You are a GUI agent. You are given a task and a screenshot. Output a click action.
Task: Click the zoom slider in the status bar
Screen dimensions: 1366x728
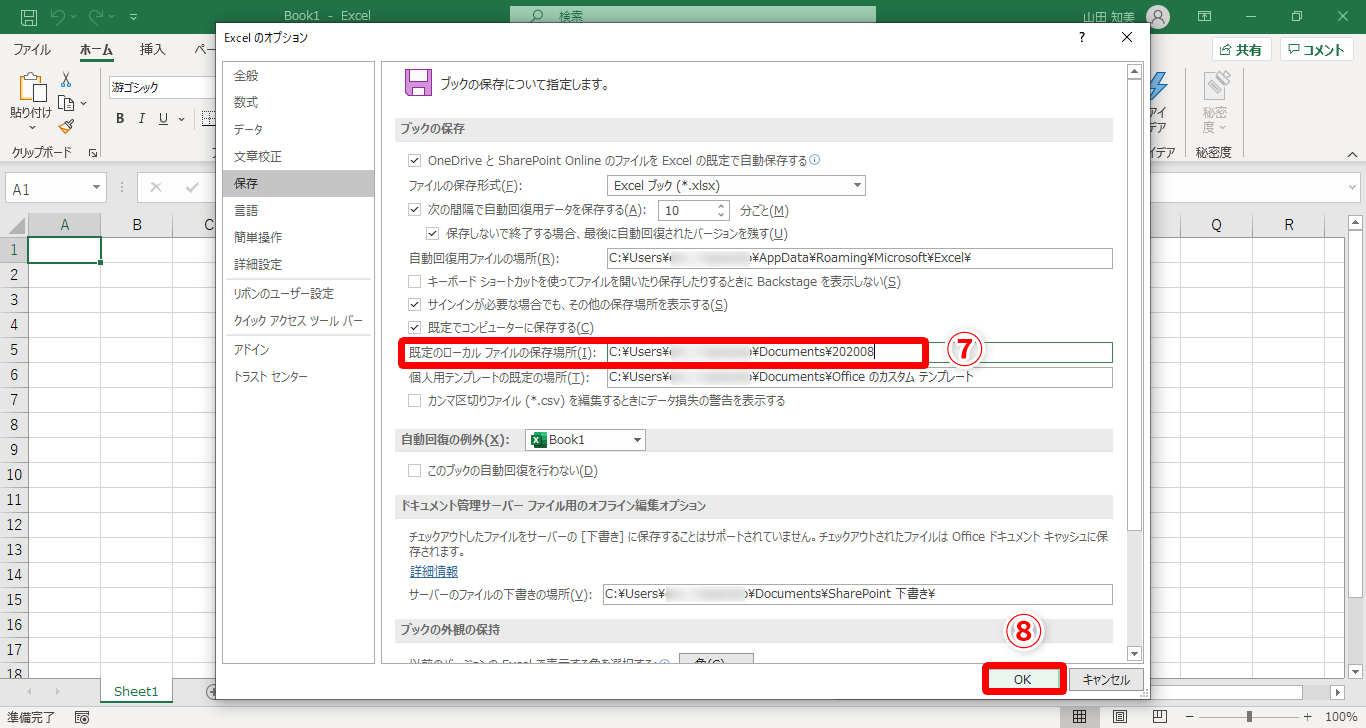click(1249, 717)
